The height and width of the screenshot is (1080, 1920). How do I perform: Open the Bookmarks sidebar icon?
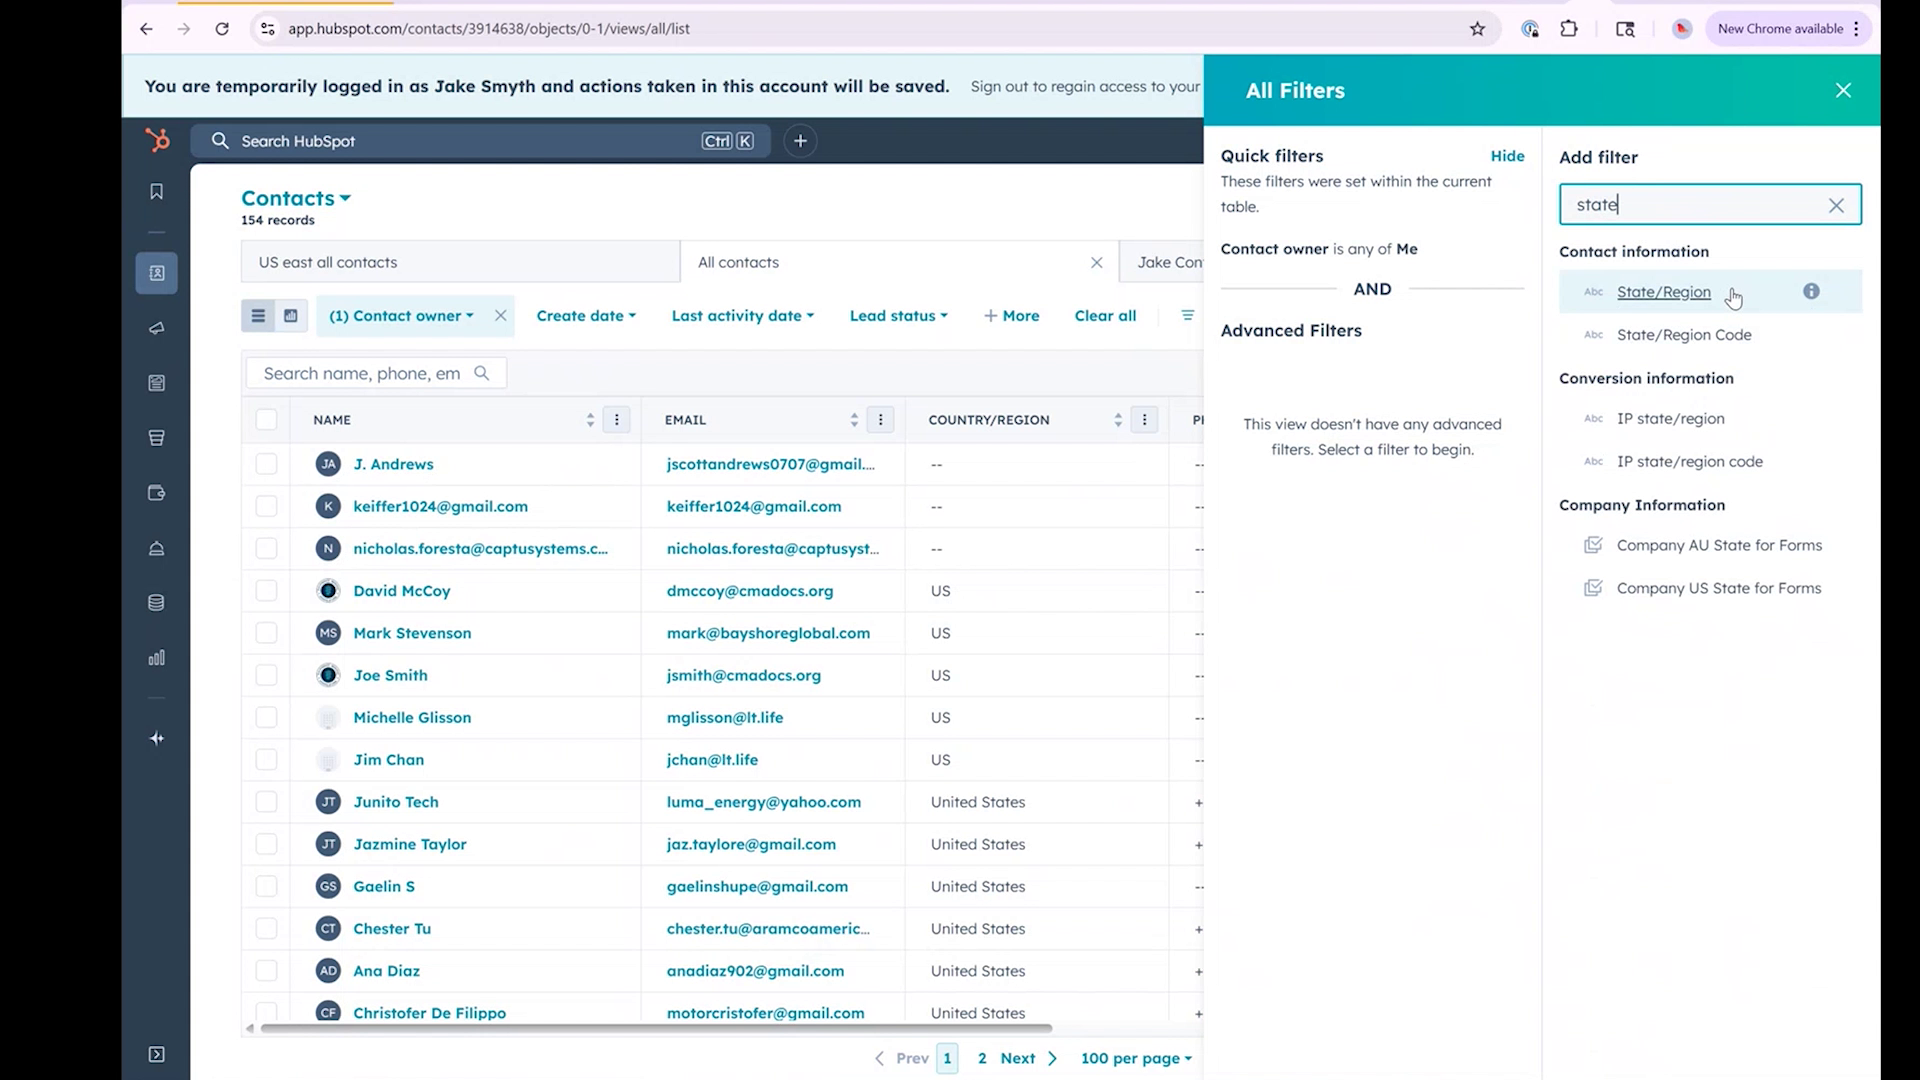pyautogui.click(x=156, y=191)
